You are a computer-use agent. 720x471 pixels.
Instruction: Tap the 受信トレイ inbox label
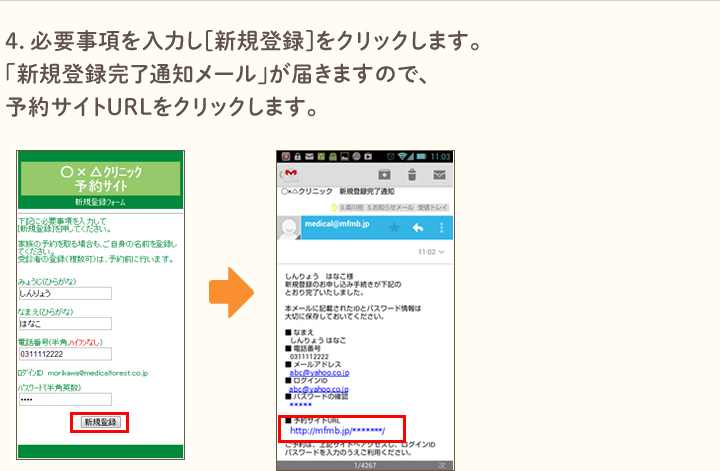[433, 205]
